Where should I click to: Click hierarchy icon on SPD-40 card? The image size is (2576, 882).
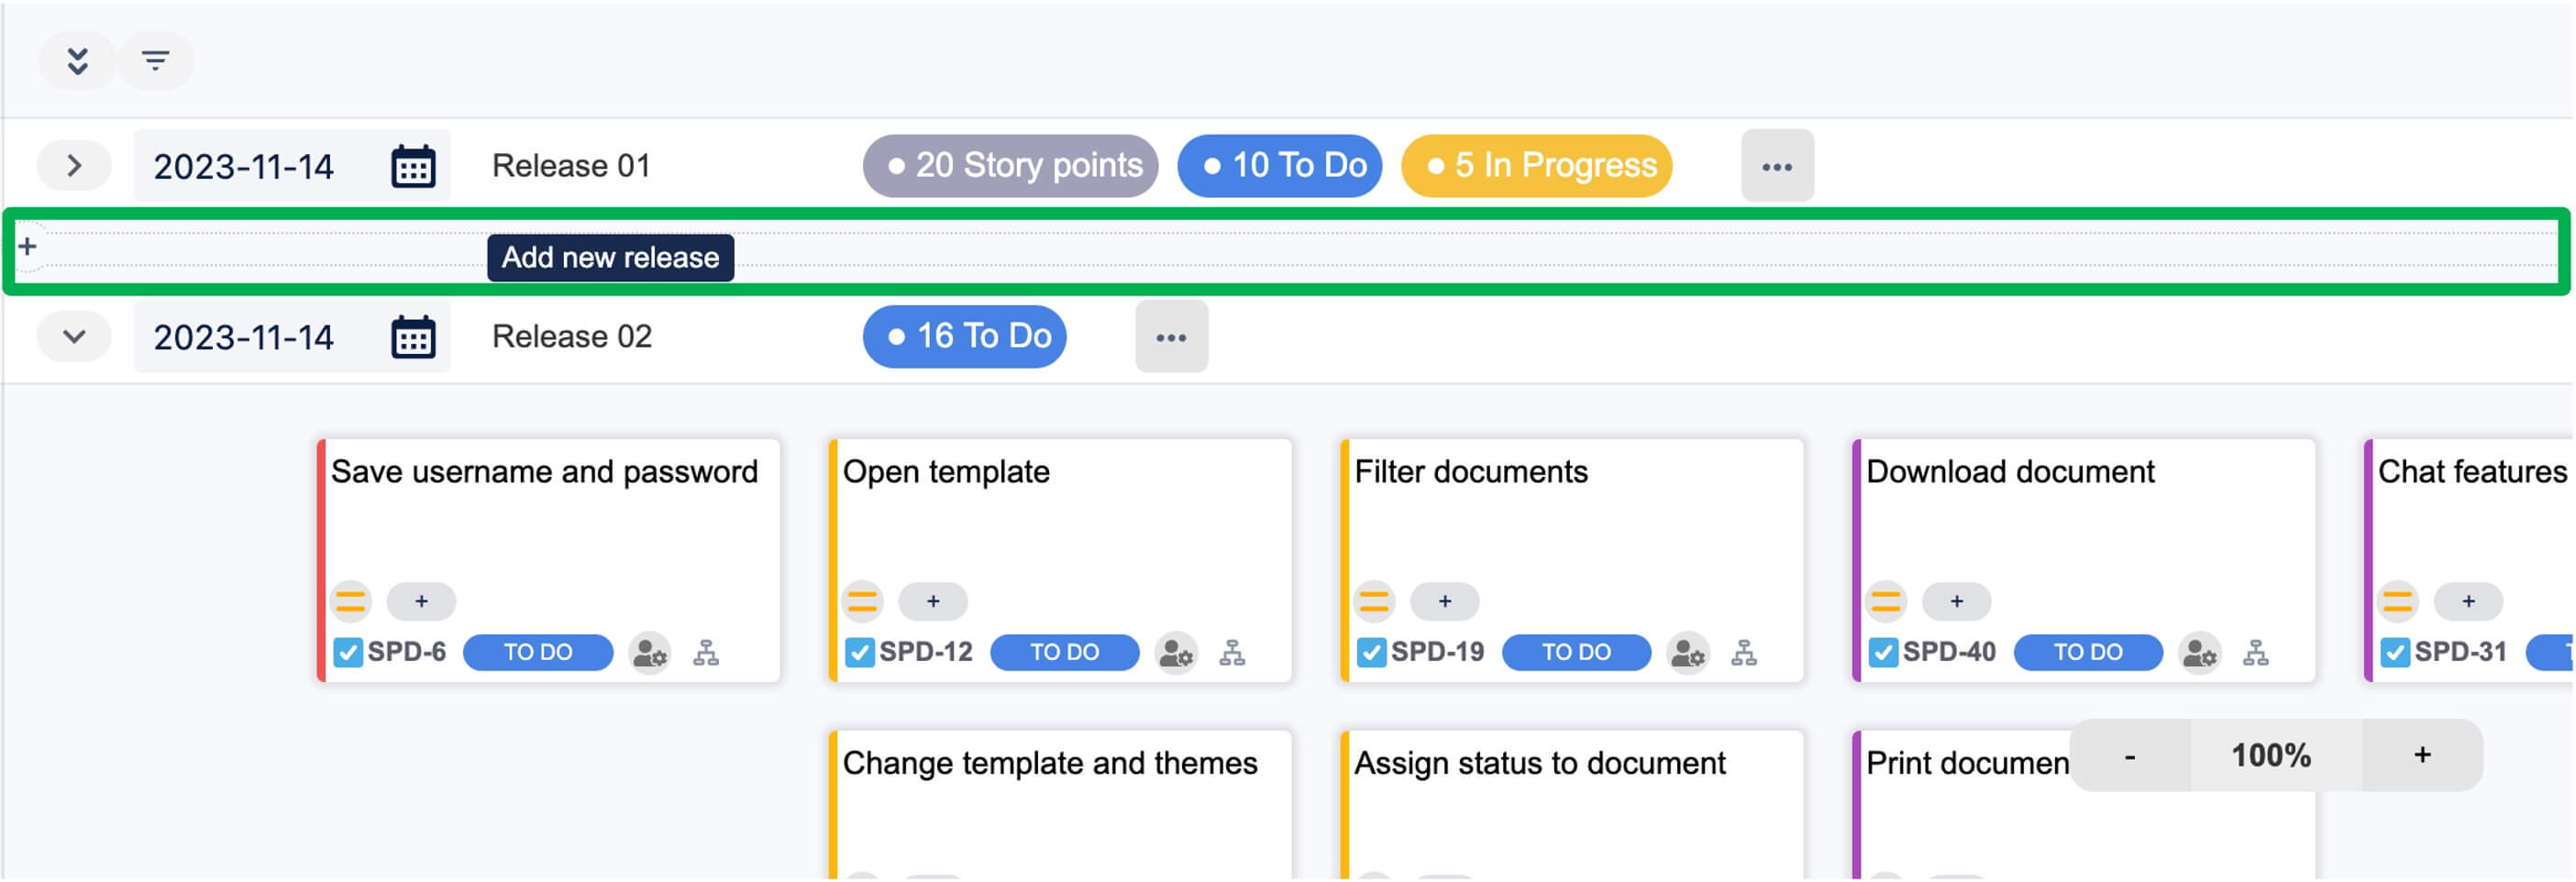coord(2255,653)
